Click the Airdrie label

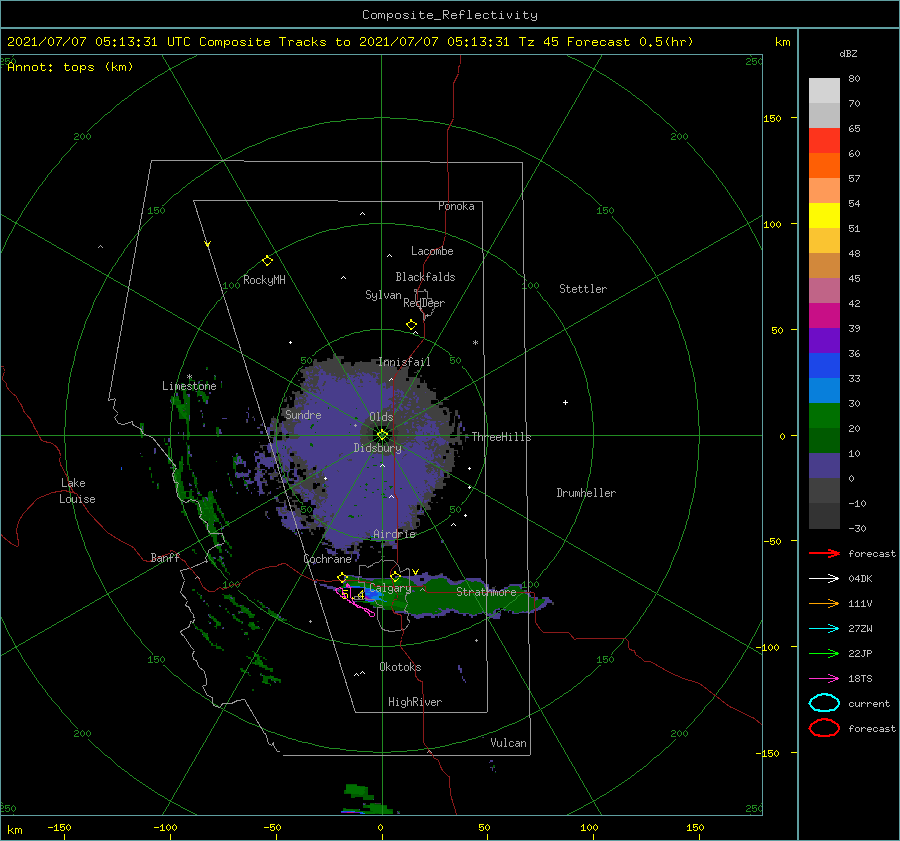[394, 534]
